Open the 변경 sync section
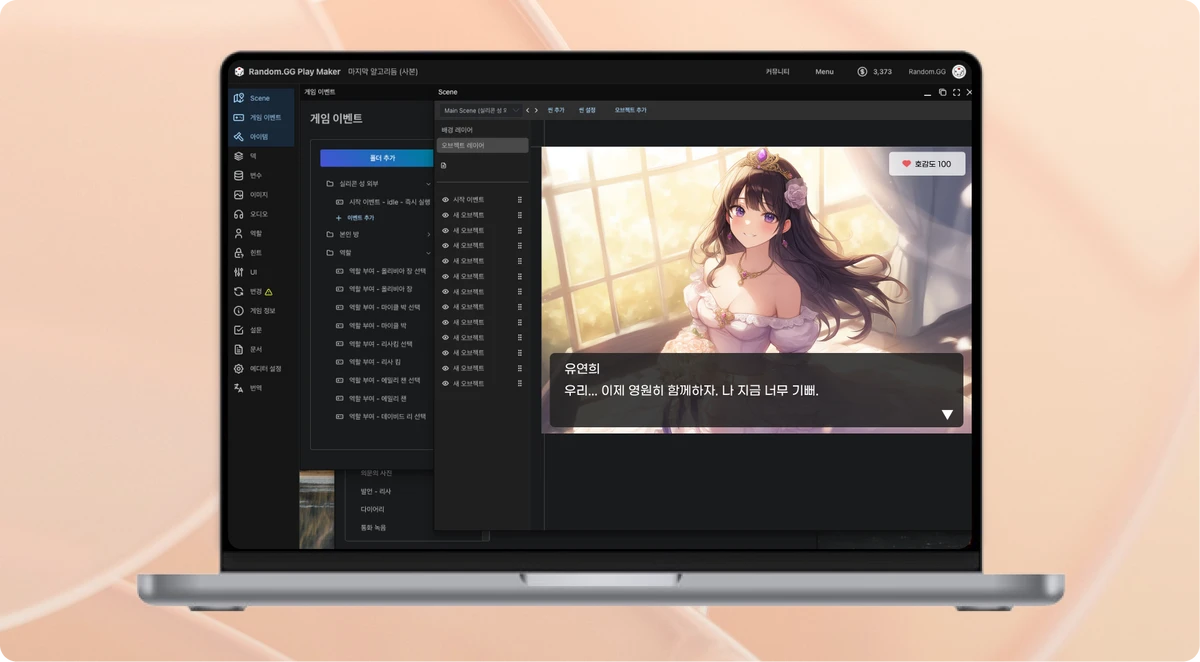Image resolution: width=1200 pixels, height=662 pixels. 248,291
